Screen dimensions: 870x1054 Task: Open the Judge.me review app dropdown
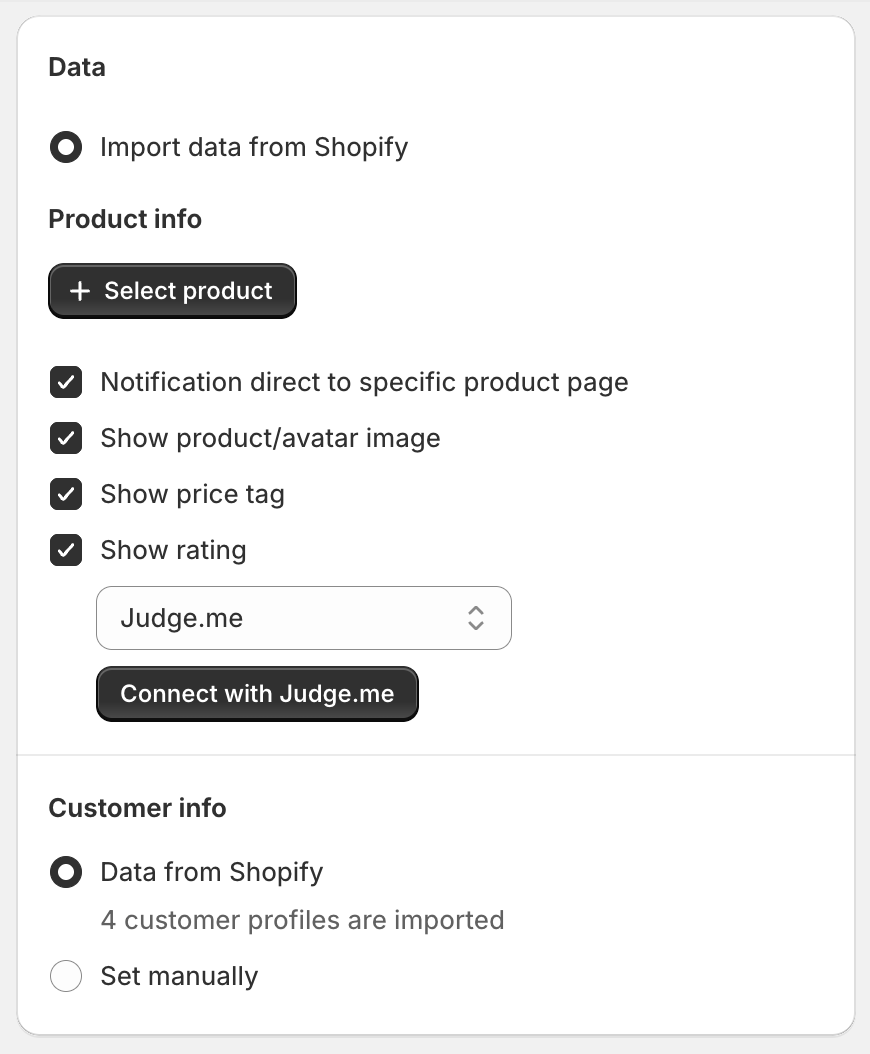pos(303,618)
